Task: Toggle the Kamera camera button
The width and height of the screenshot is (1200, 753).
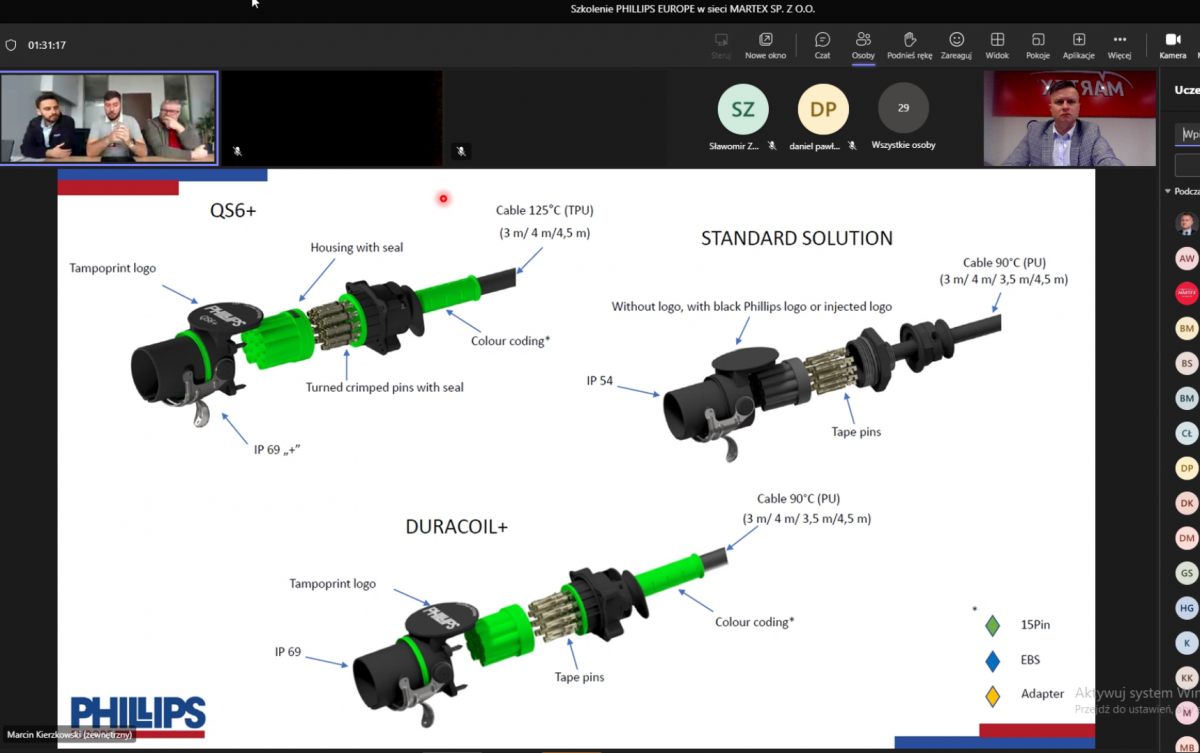Action: point(1173,45)
